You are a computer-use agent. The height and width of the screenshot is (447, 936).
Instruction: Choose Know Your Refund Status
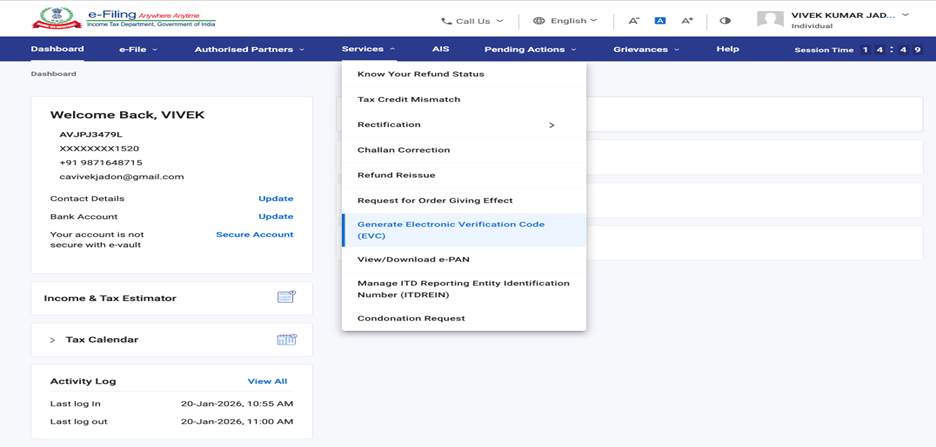(x=420, y=74)
